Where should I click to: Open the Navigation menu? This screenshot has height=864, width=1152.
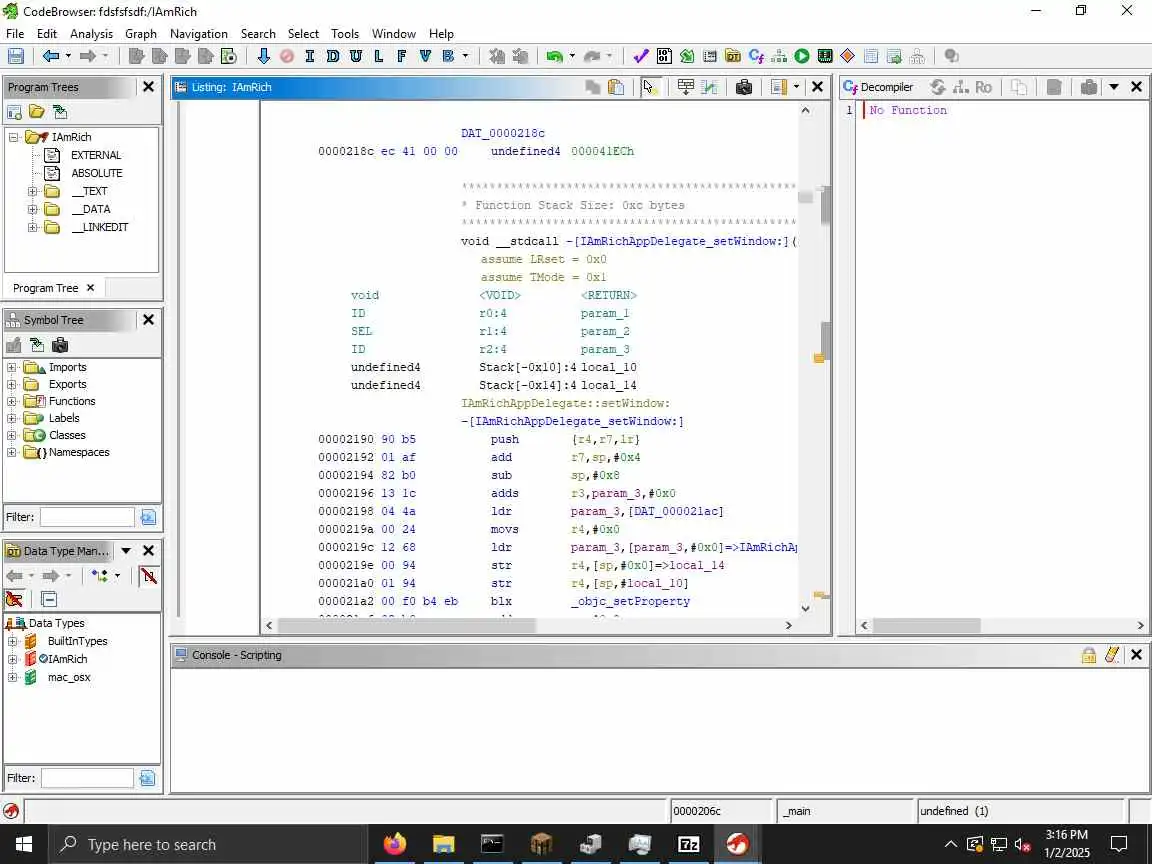click(198, 34)
